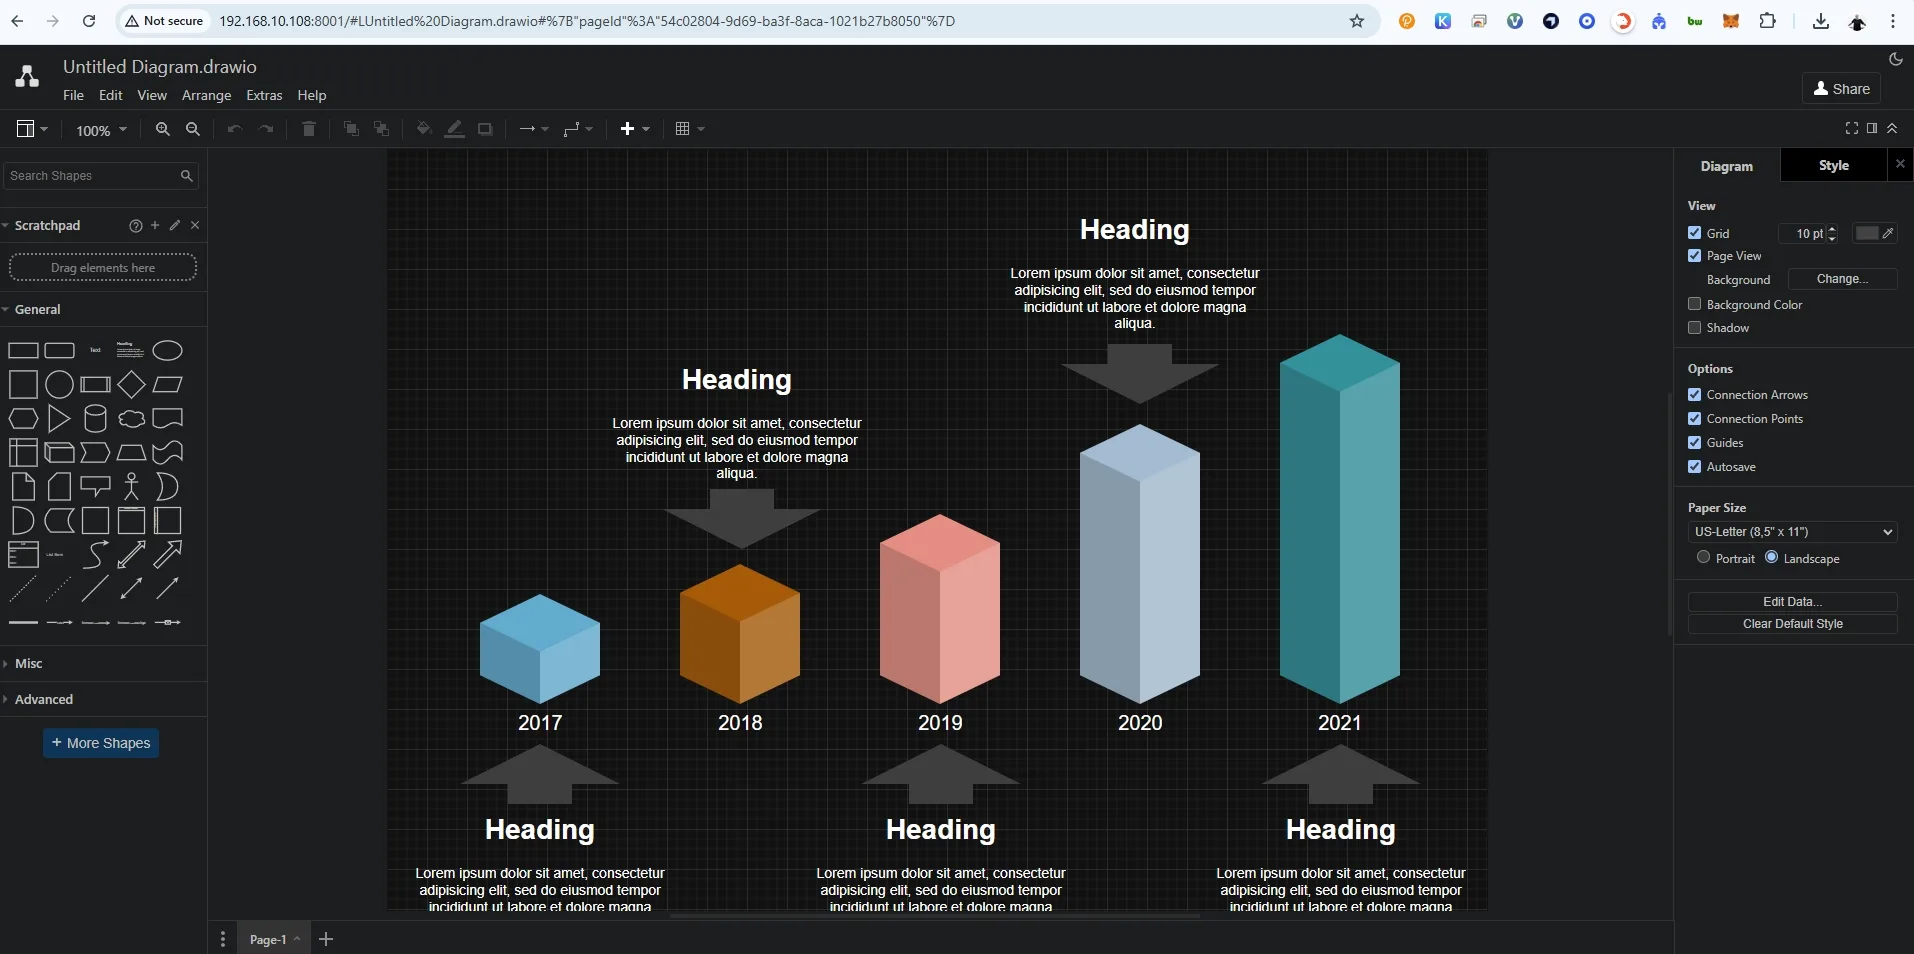Image resolution: width=1914 pixels, height=954 pixels.
Task: Click the Undo arrow in toolbar
Action: tap(234, 129)
